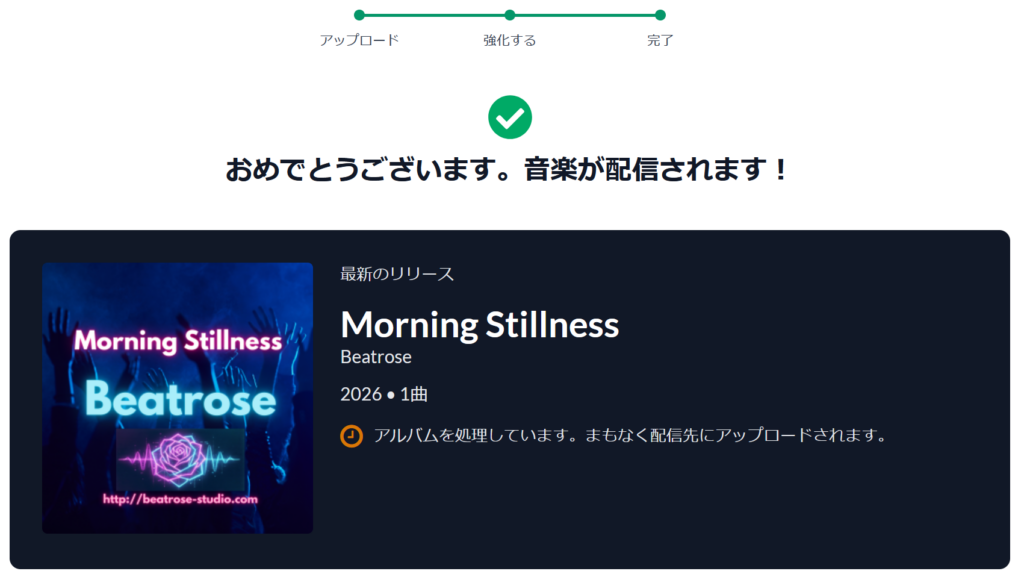1024x577 pixels.
Task: Click the beatrose-studio.com URL on the cover
Action: point(180,498)
